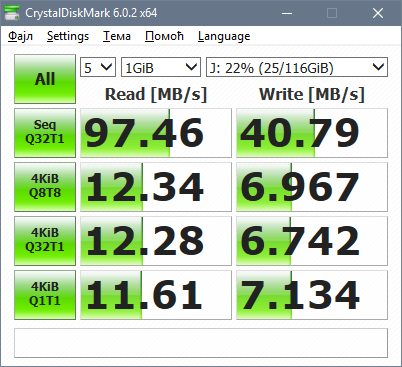Open the Помоћ menu
Viewport: 402px width, 367px height.
pyautogui.click(x=164, y=36)
